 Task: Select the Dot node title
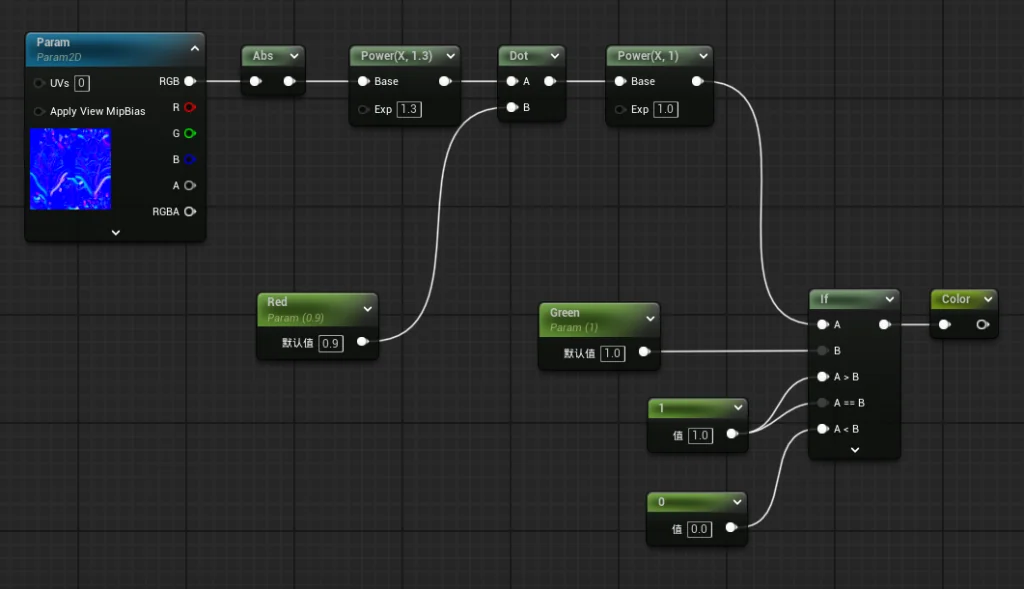(519, 56)
